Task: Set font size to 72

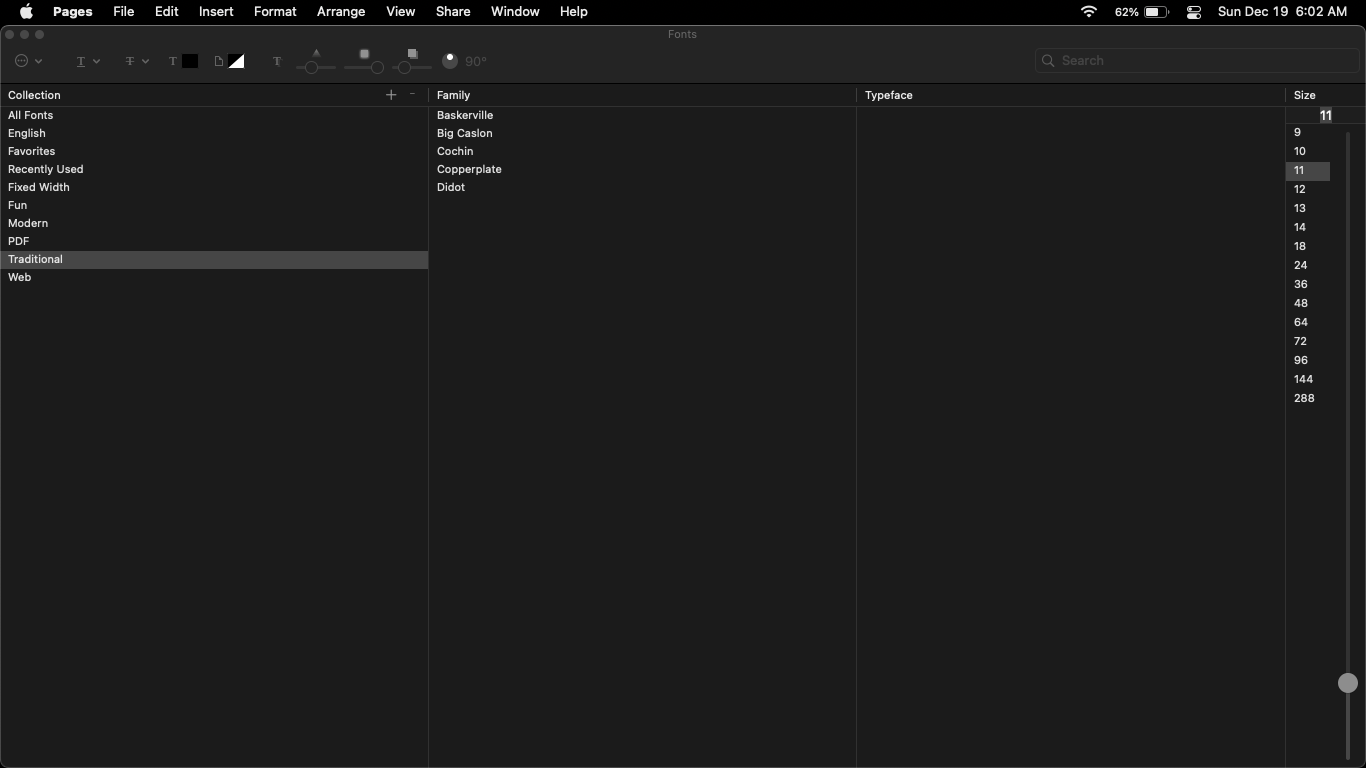Action: [1308, 341]
